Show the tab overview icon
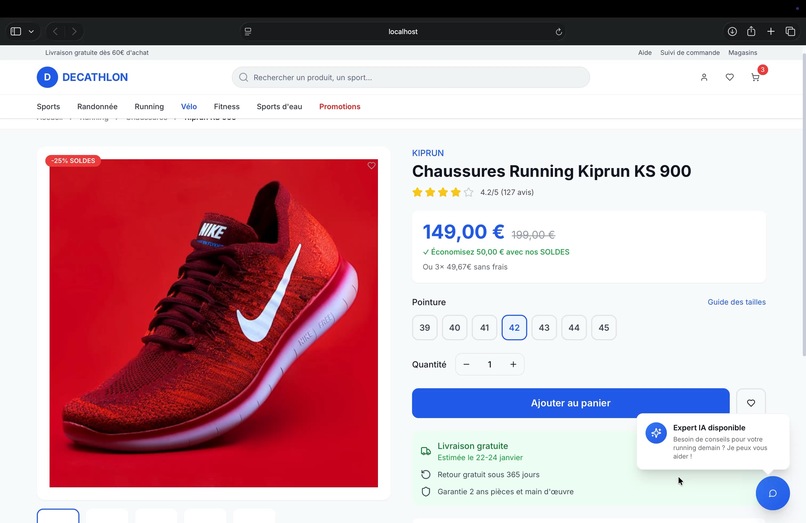The width and height of the screenshot is (806, 523). tap(790, 31)
